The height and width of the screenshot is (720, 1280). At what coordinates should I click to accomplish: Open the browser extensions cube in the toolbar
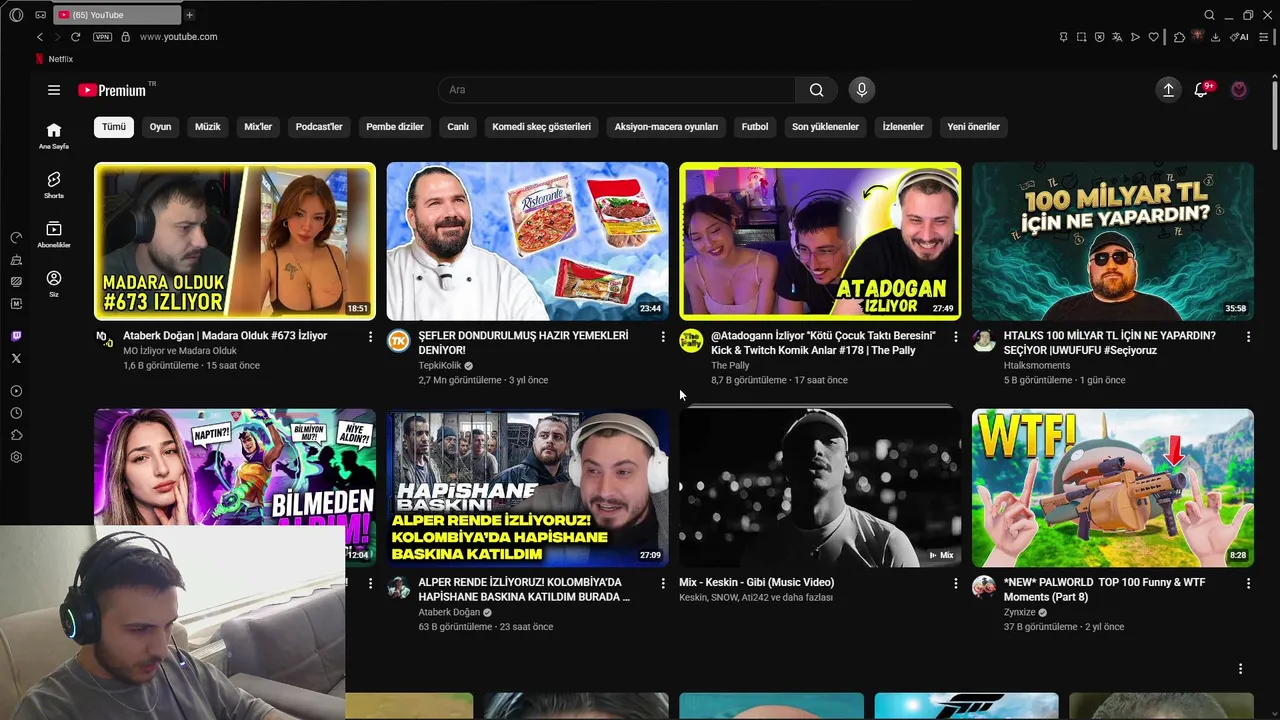1180,37
